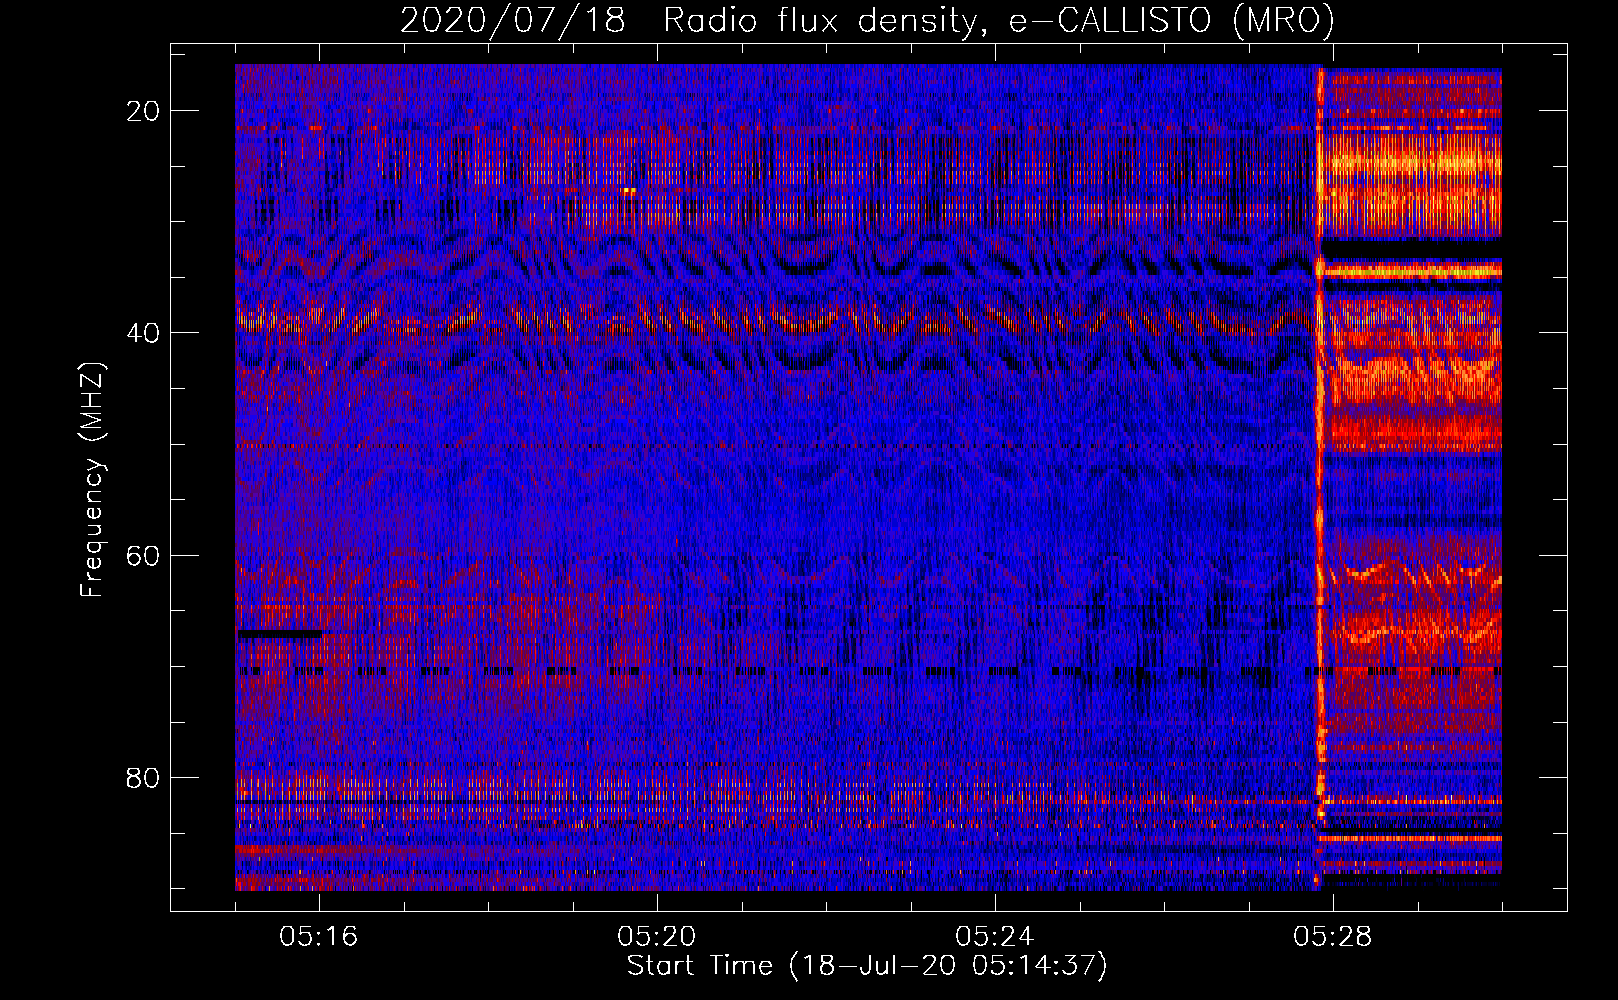Click the 05:16 time tick label

click(319, 937)
